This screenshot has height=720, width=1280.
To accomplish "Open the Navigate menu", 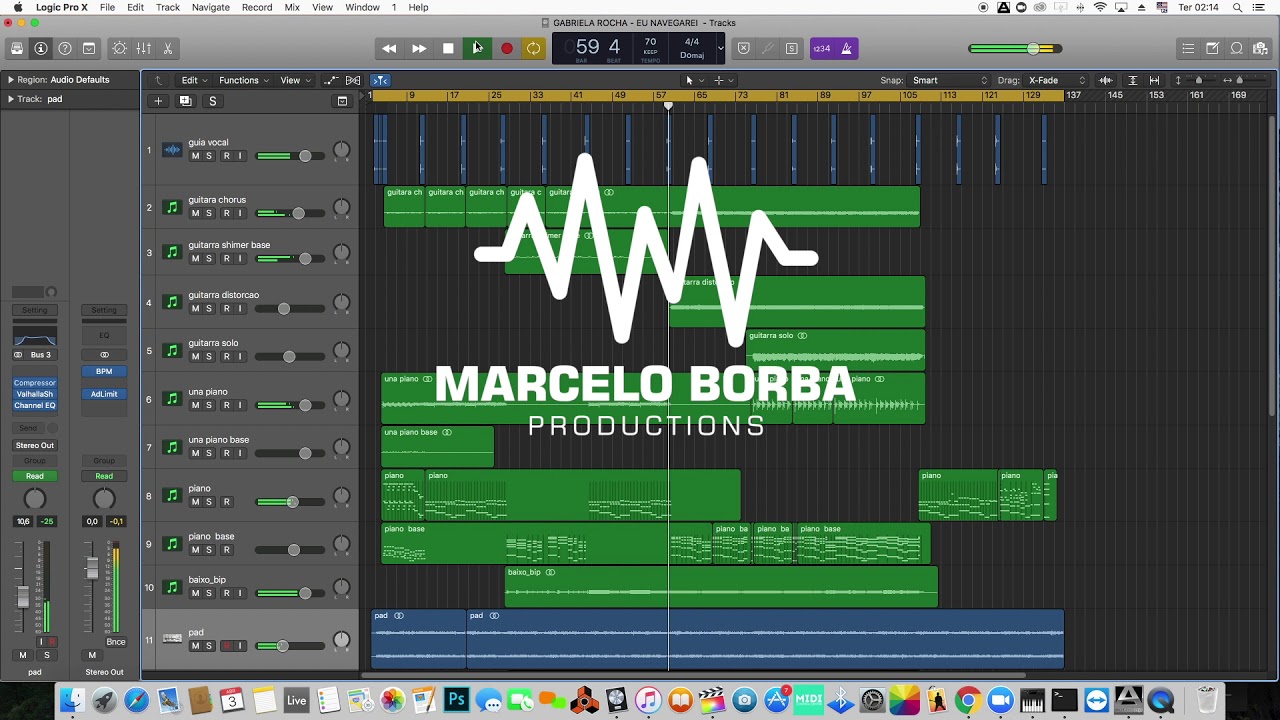I will click(x=210, y=7).
